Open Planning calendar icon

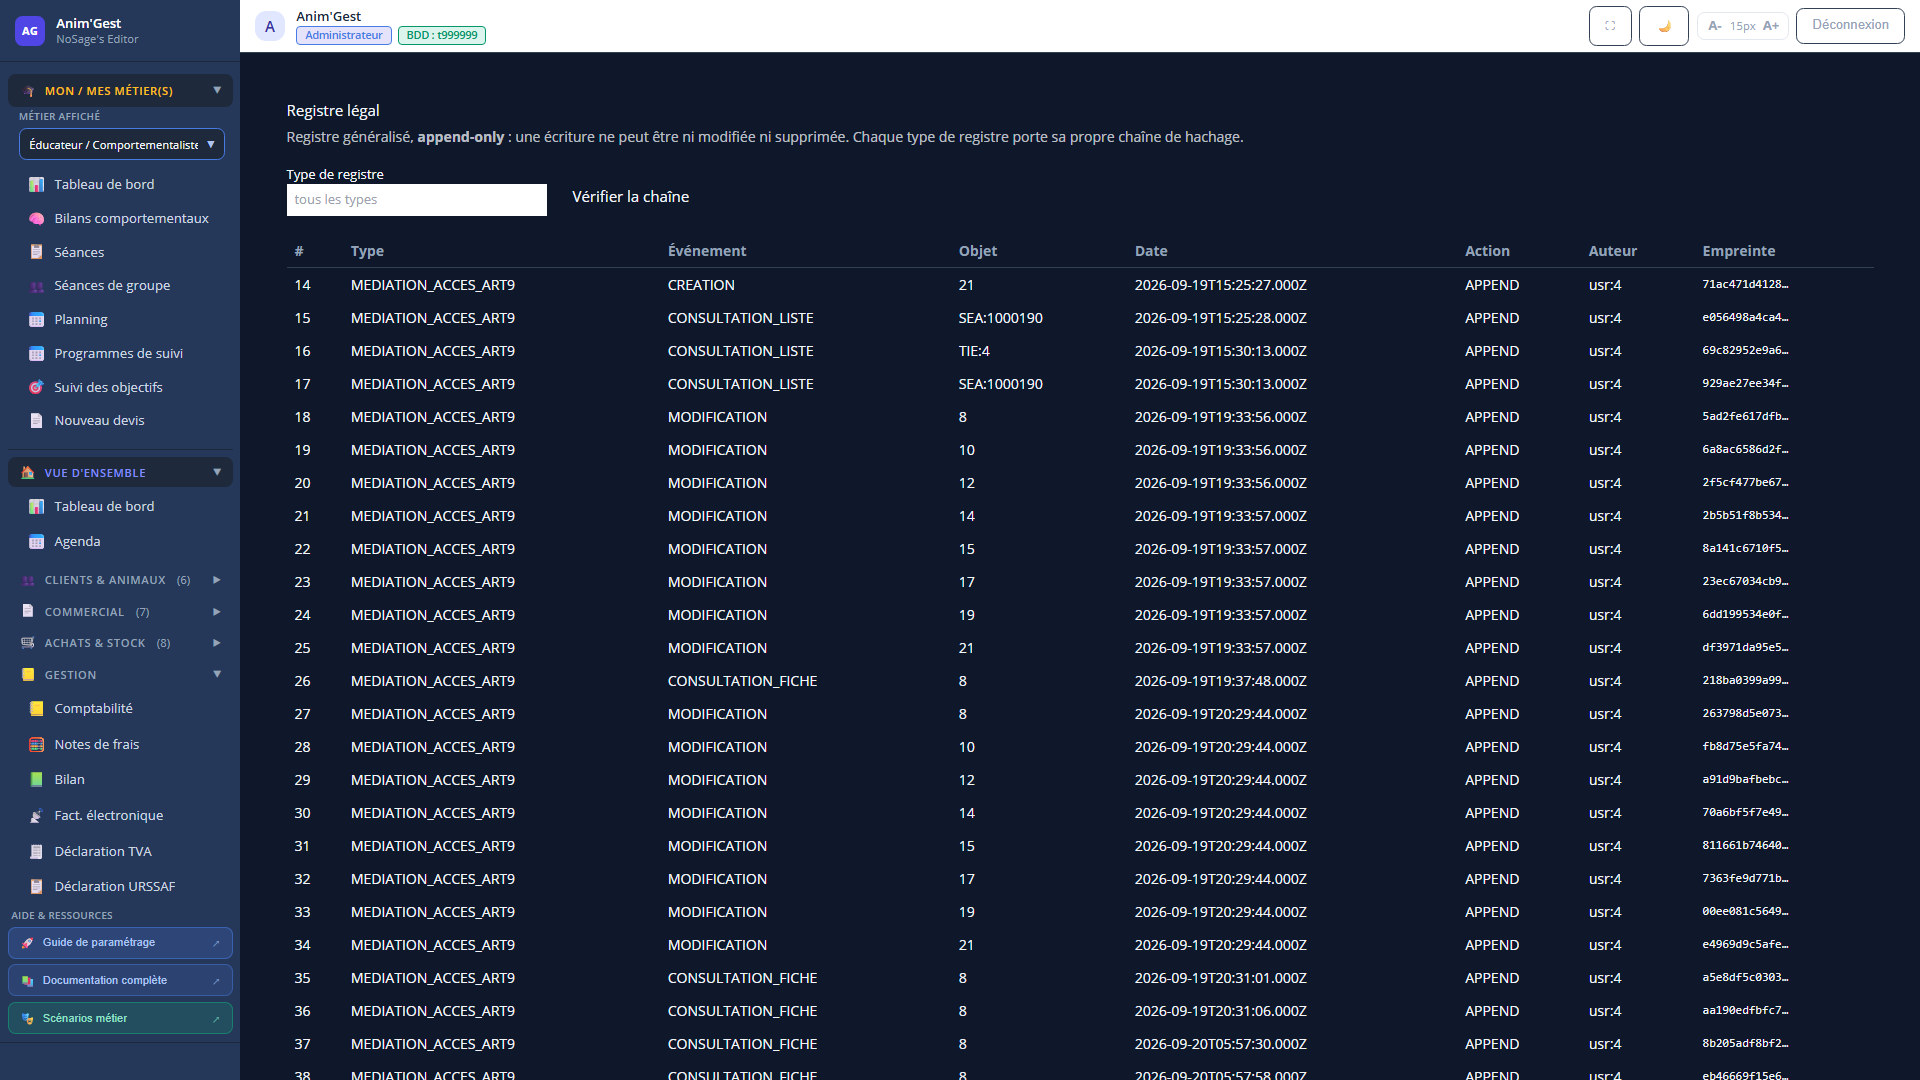coord(36,320)
